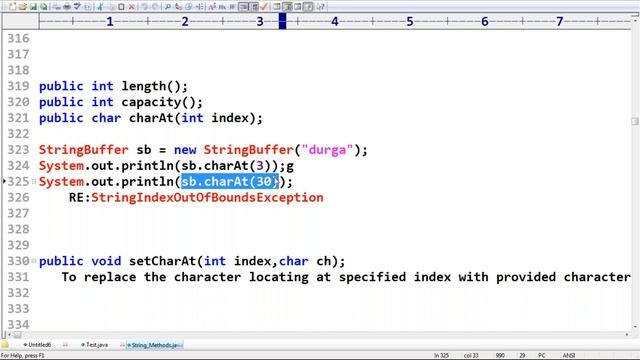Viewport: 640px width, 360px height.
Task: Click the Find magnifier icon
Action: pos(167,7)
